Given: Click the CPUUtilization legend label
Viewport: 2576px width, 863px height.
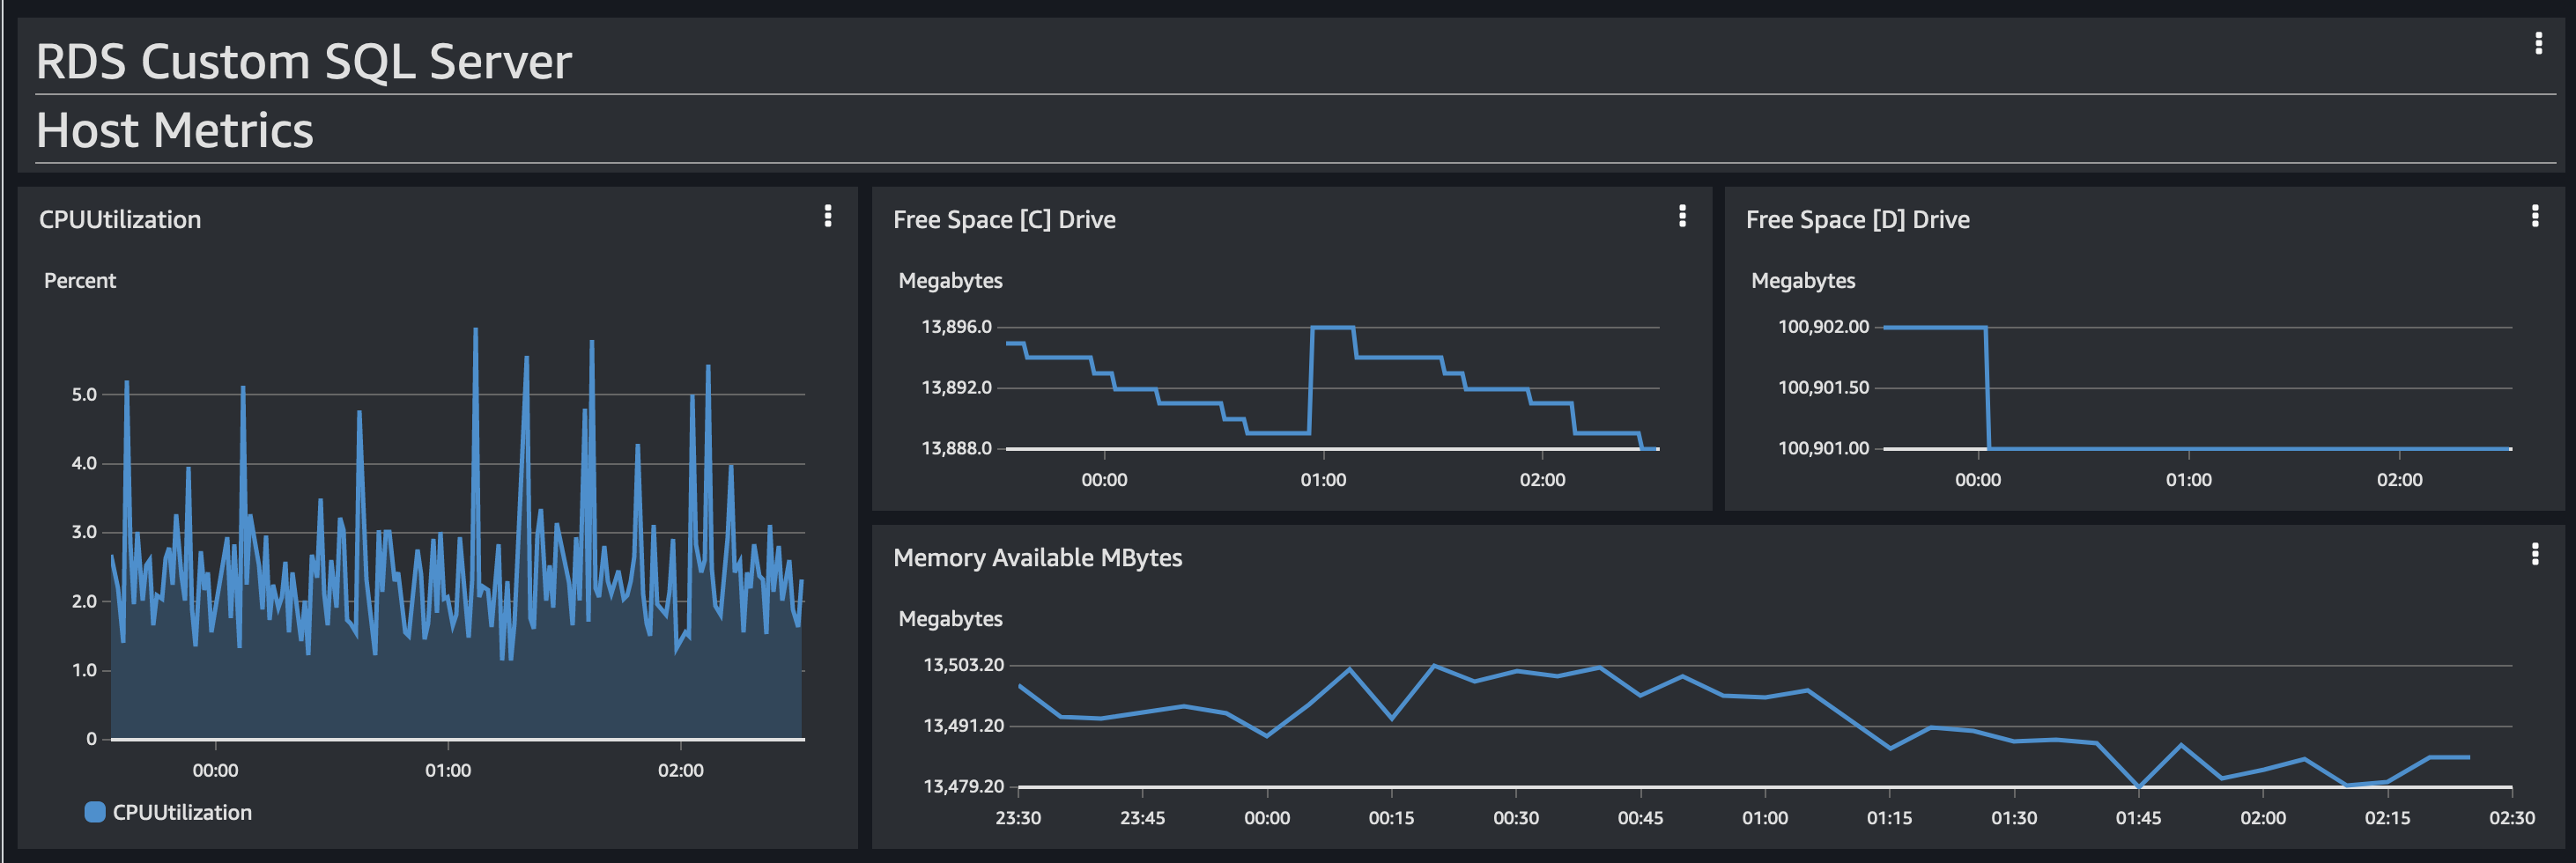Looking at the screenshot, I should pyautogui.click(x=182, y=813).
